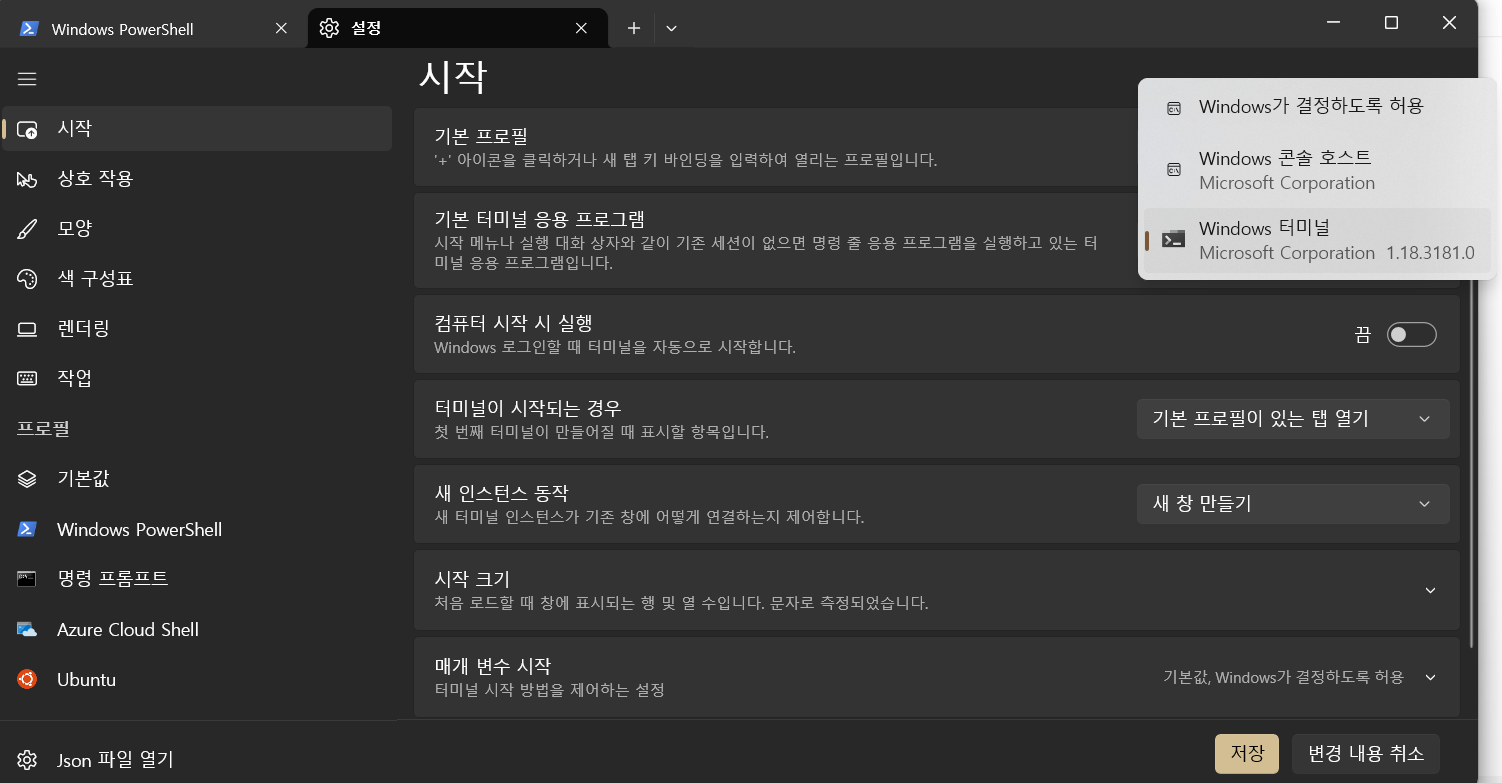Go to 모양 settings page
The width and height of the screenshot is (1502, 783).
point(197,229)
